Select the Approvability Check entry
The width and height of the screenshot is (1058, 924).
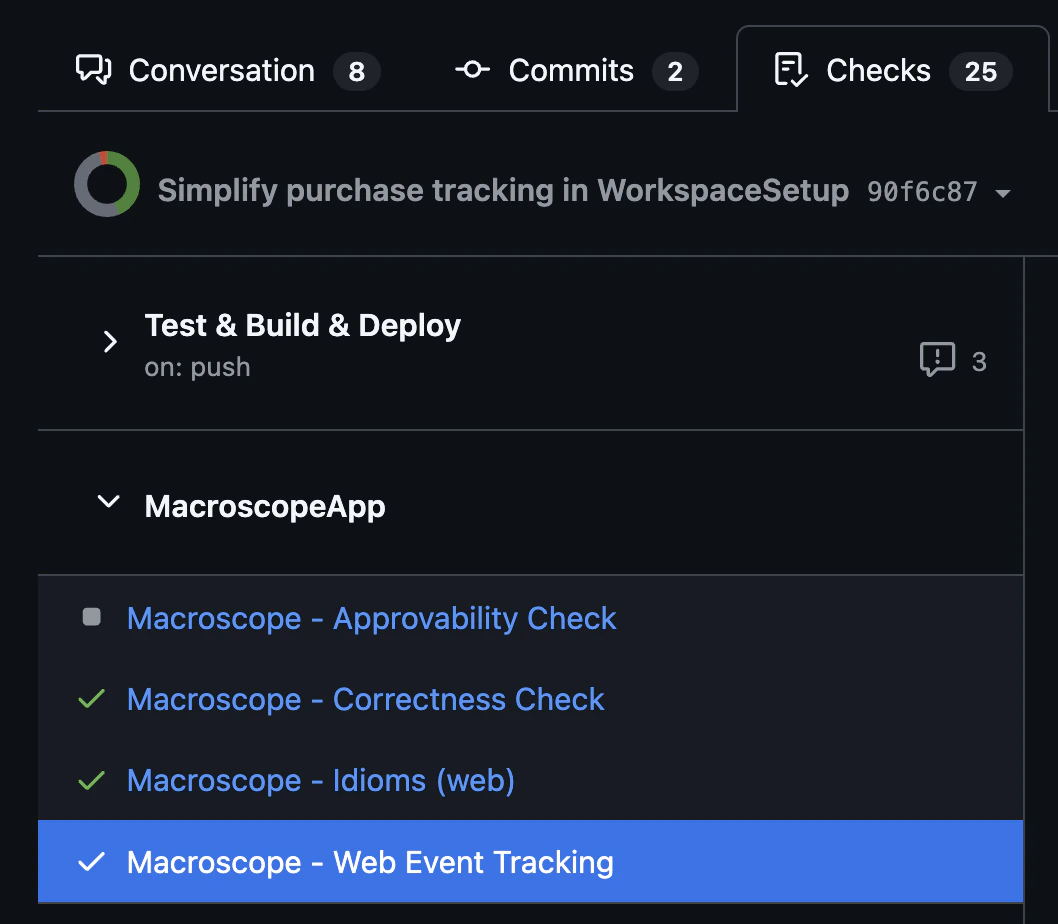tap(370, 618)
